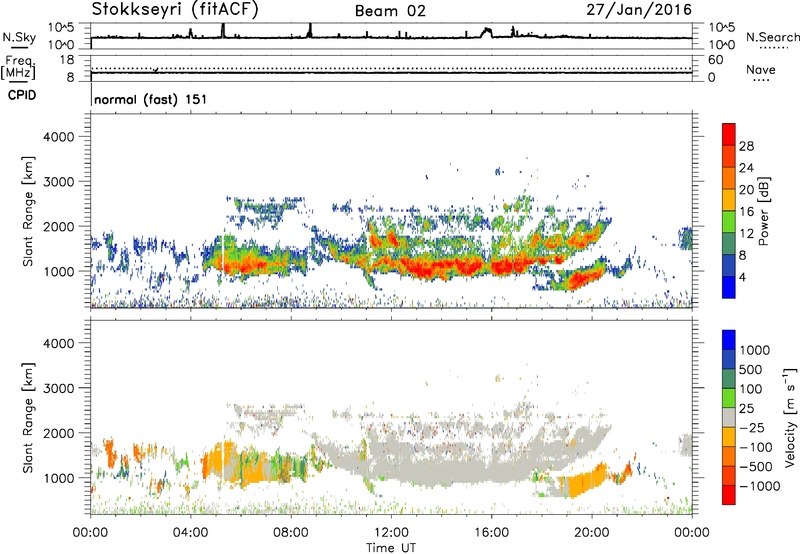
Task: Click the 'Beam 02' label
Action: (x=390, y=11)
